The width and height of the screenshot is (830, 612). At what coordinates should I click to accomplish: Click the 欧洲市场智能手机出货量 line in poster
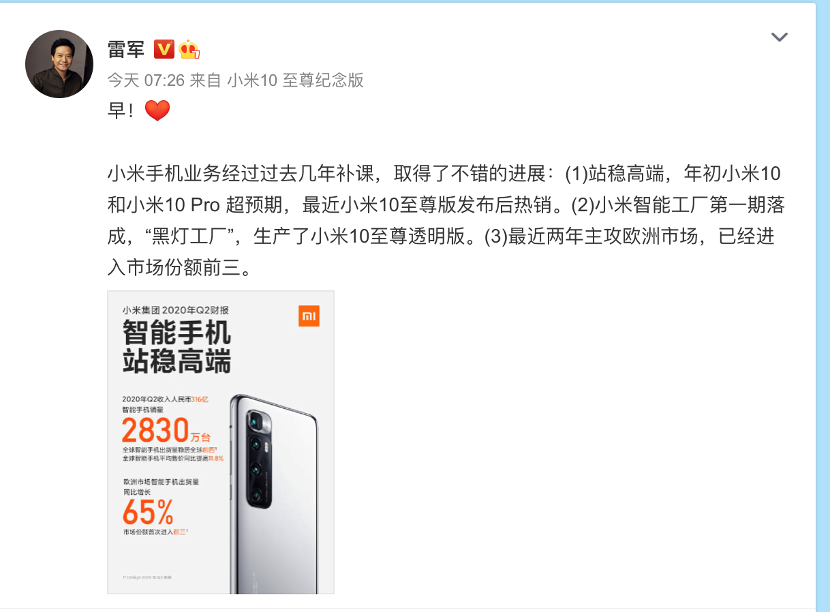(x=161, y=482)
